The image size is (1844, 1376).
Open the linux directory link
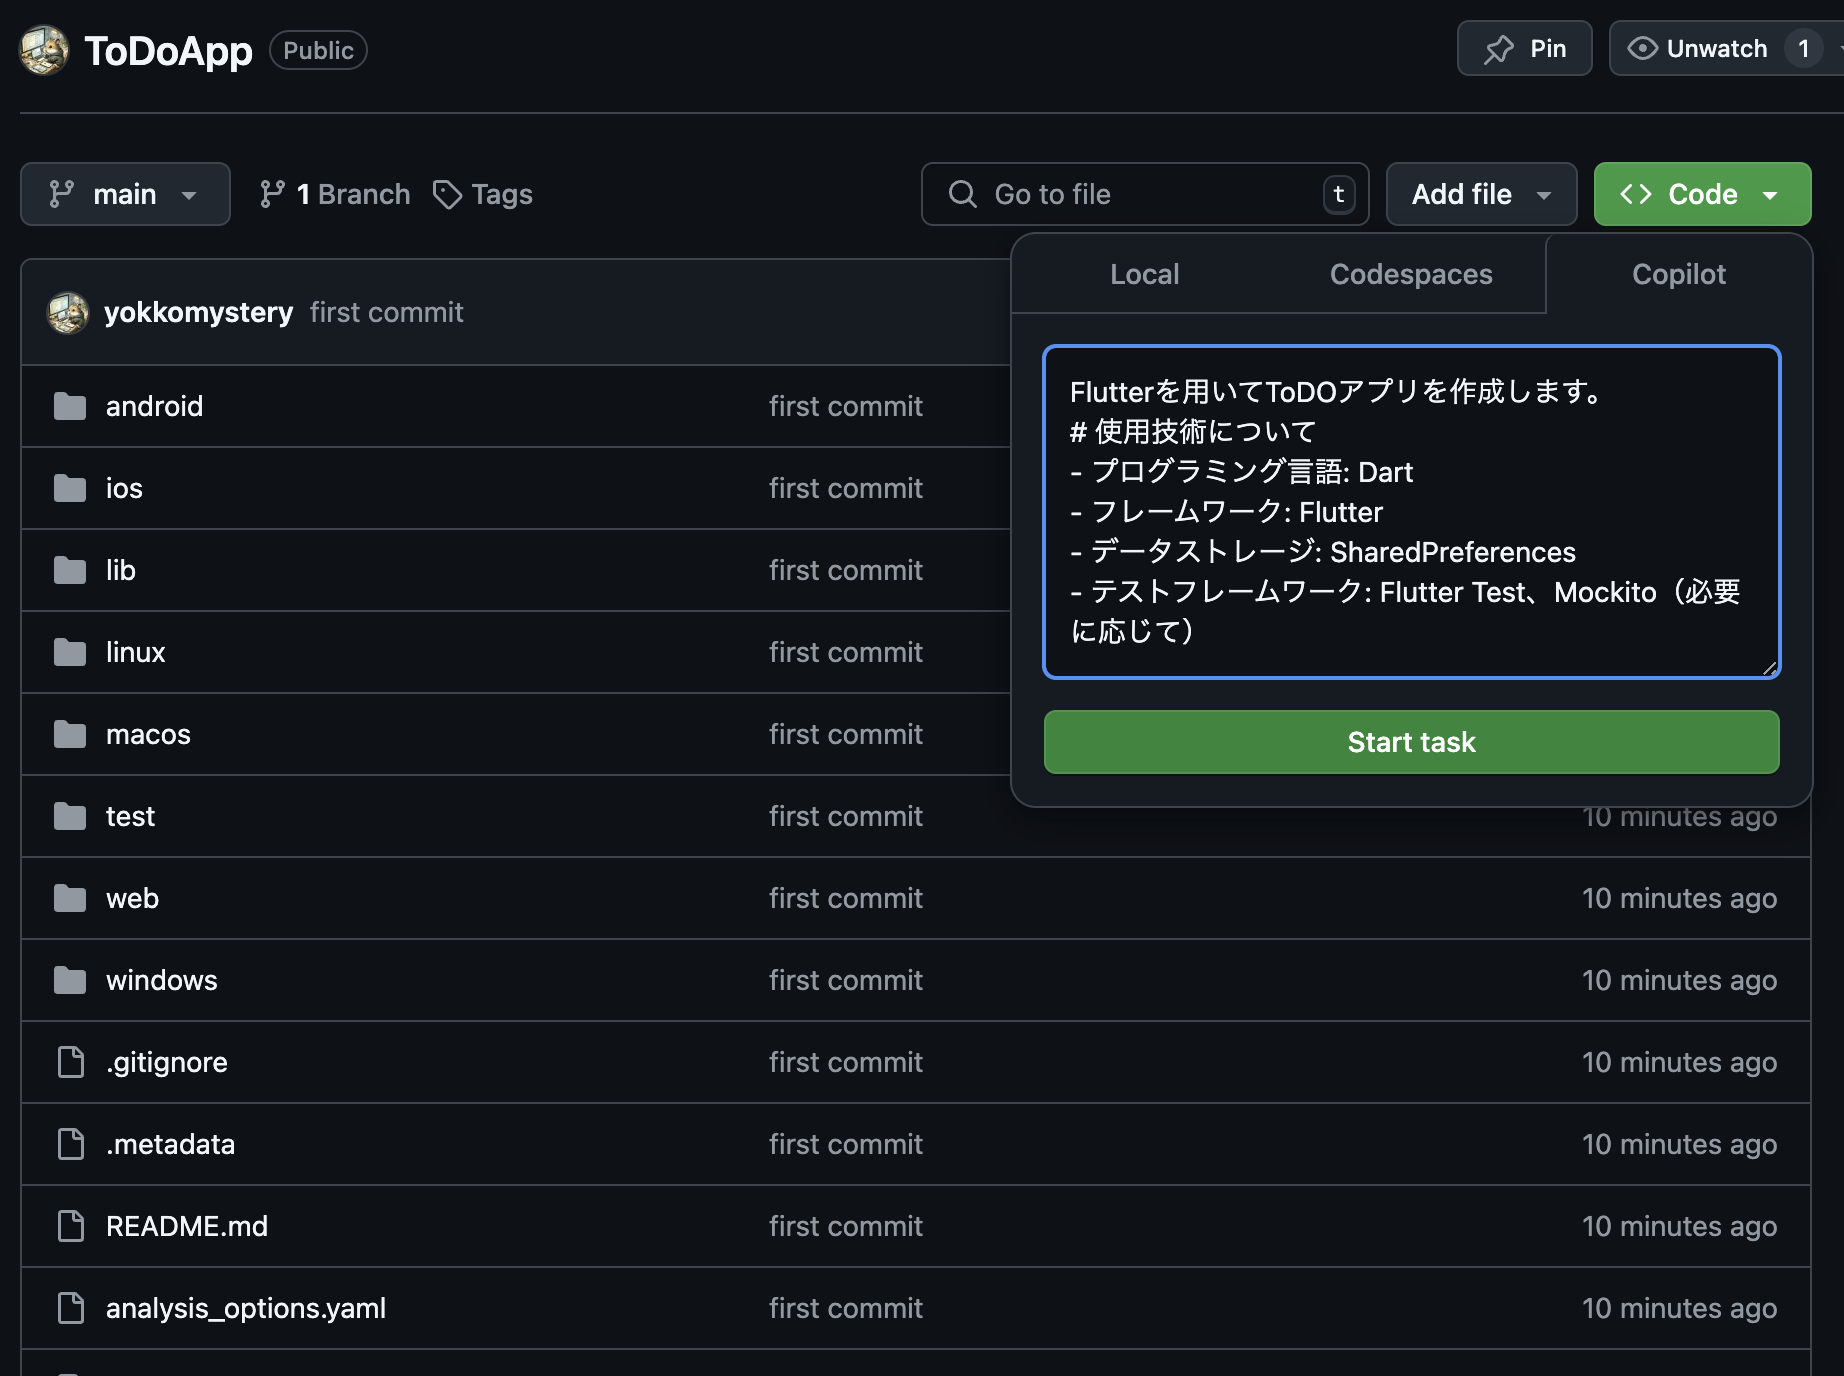136,652
